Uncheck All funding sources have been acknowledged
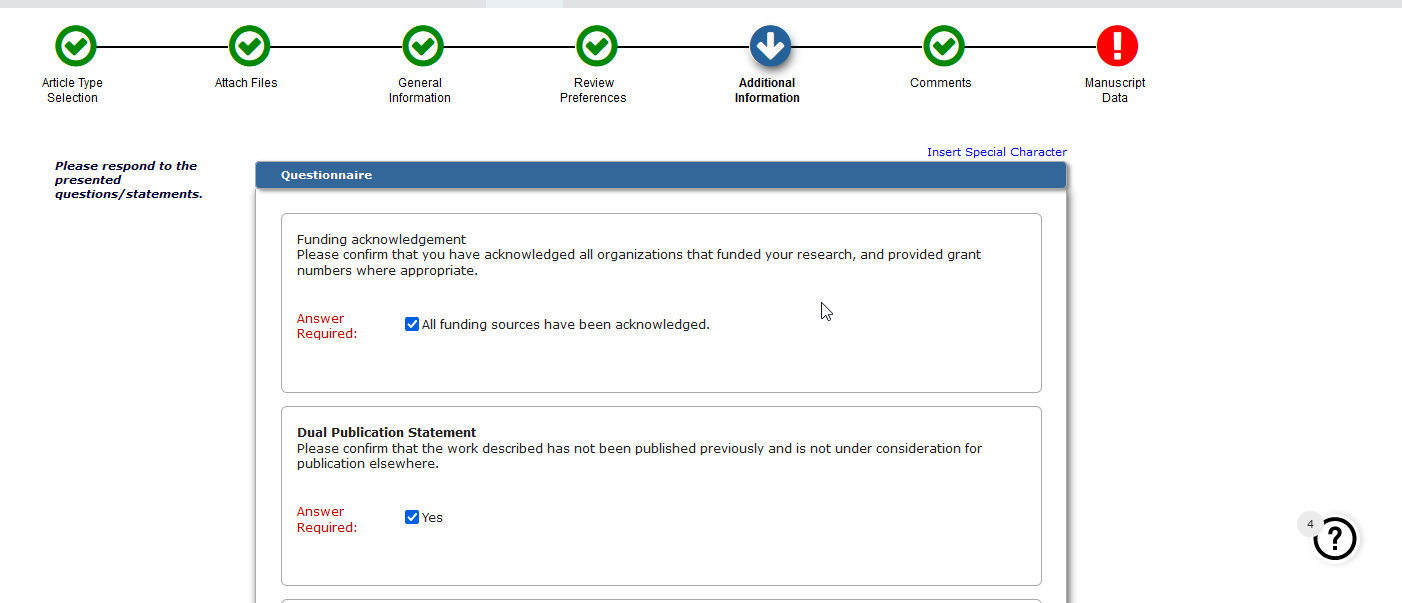1402x603 pixels. point(412,324)
